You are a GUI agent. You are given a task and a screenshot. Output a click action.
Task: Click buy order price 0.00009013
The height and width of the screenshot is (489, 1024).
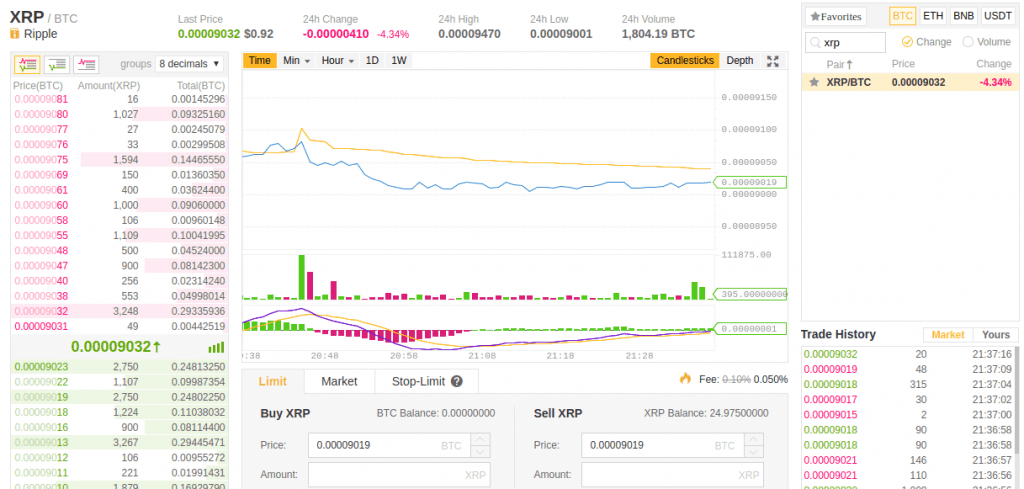(x=41, y=442)
